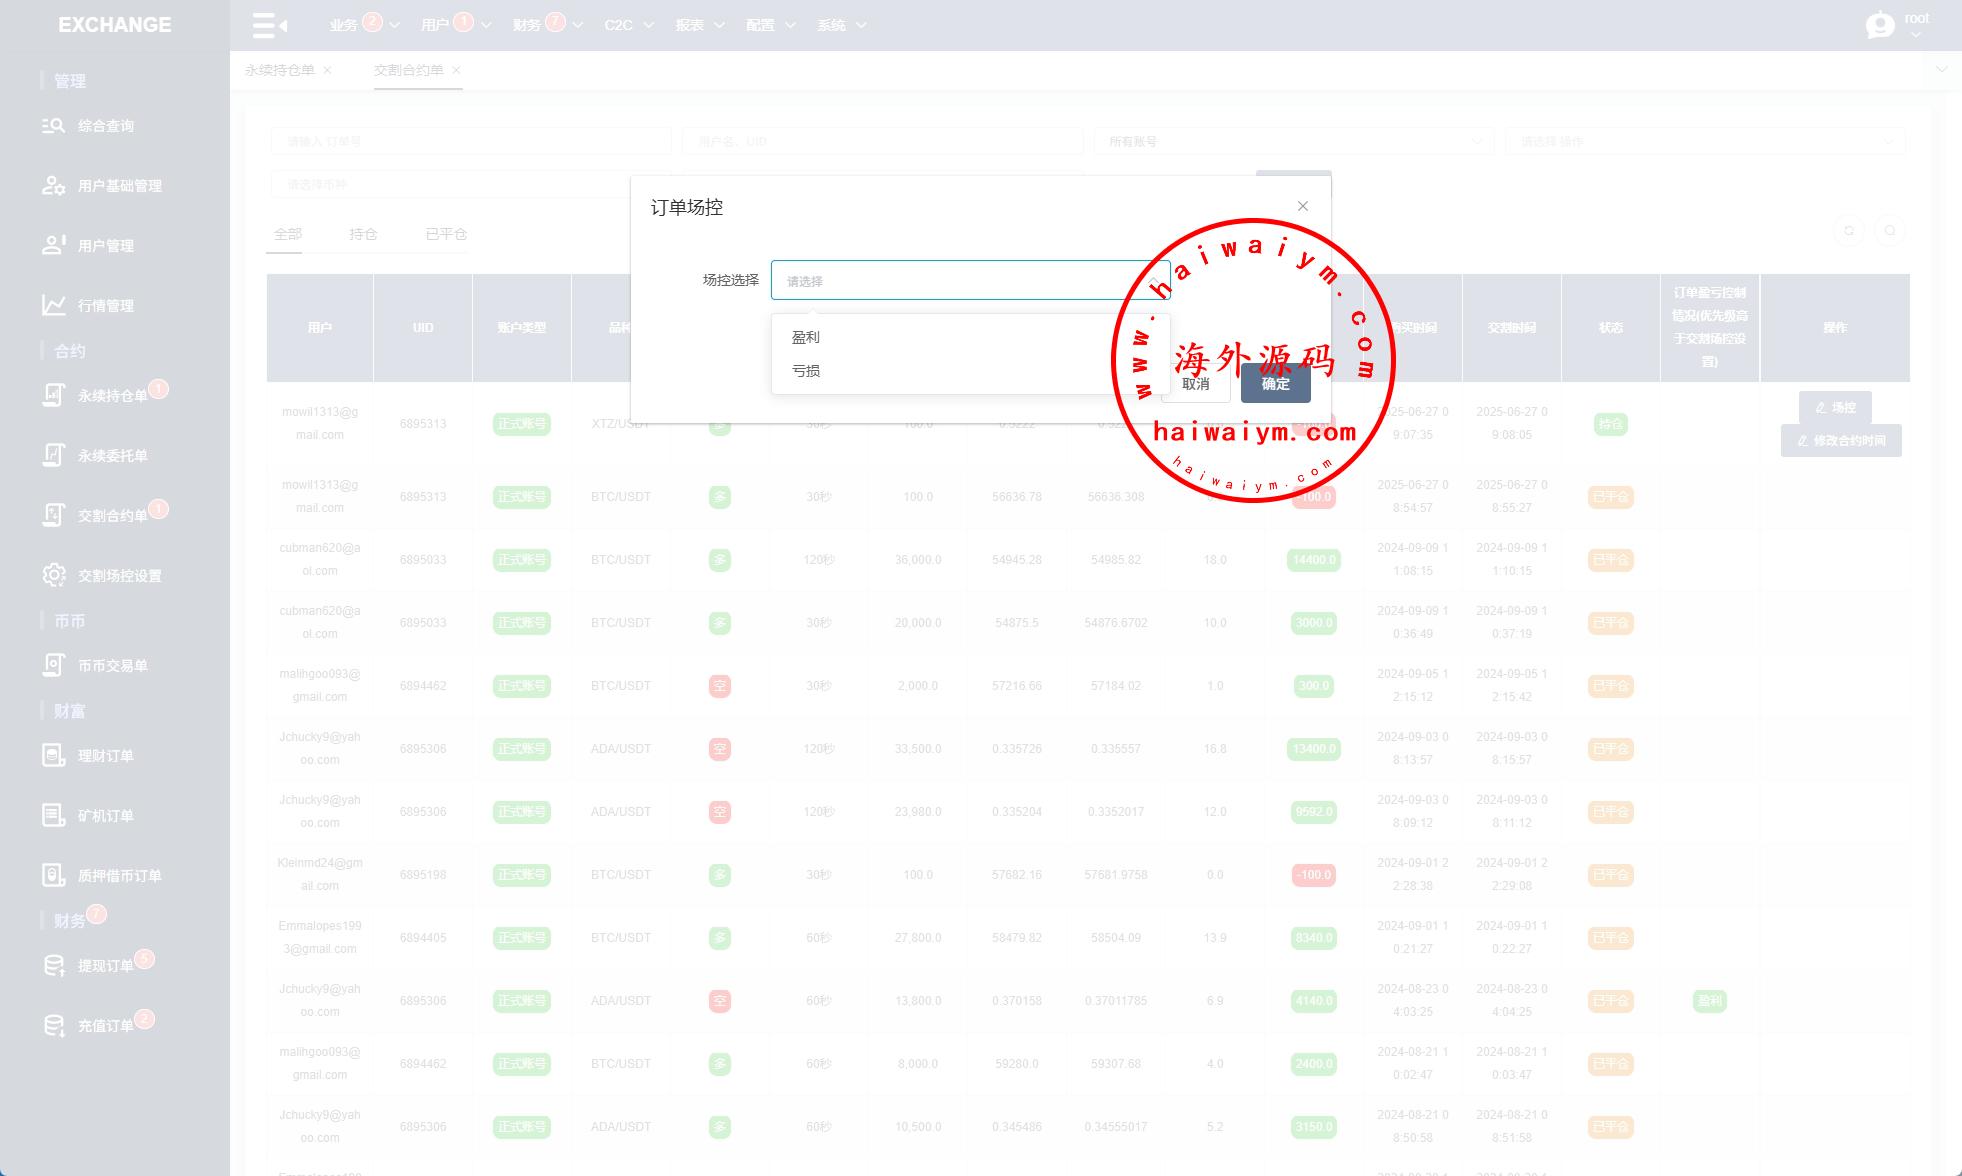Open 行情管理 chart icon item
The image size is (1962, 1176).
53,306
